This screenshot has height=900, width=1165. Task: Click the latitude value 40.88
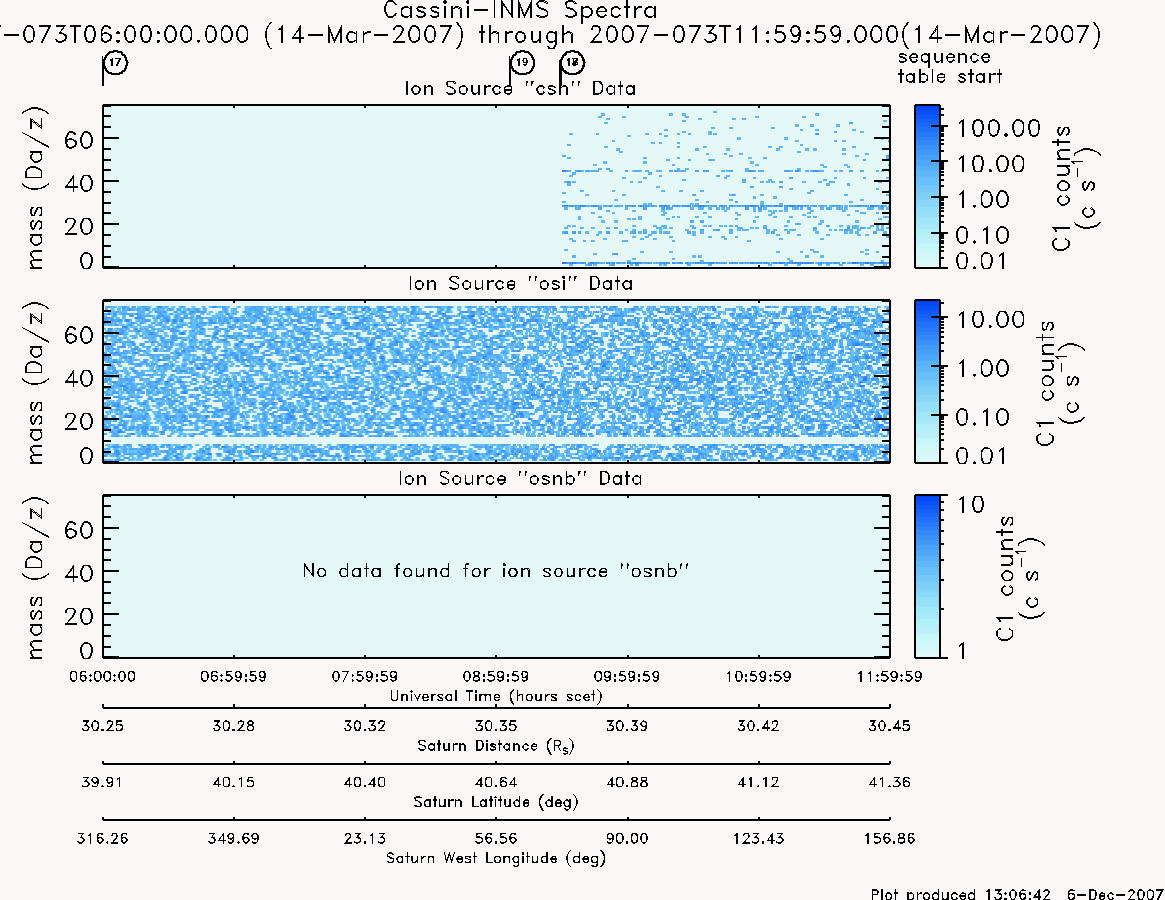pyautogui.click(x=626, y=782)
